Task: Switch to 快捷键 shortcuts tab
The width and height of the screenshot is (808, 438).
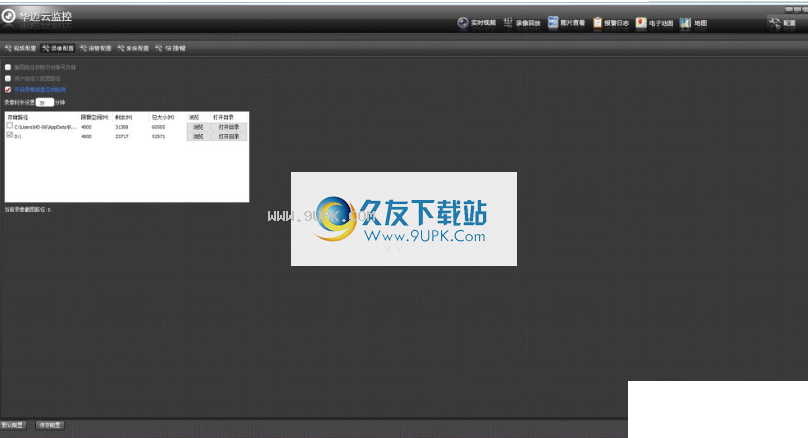Action: click(170, 48)
